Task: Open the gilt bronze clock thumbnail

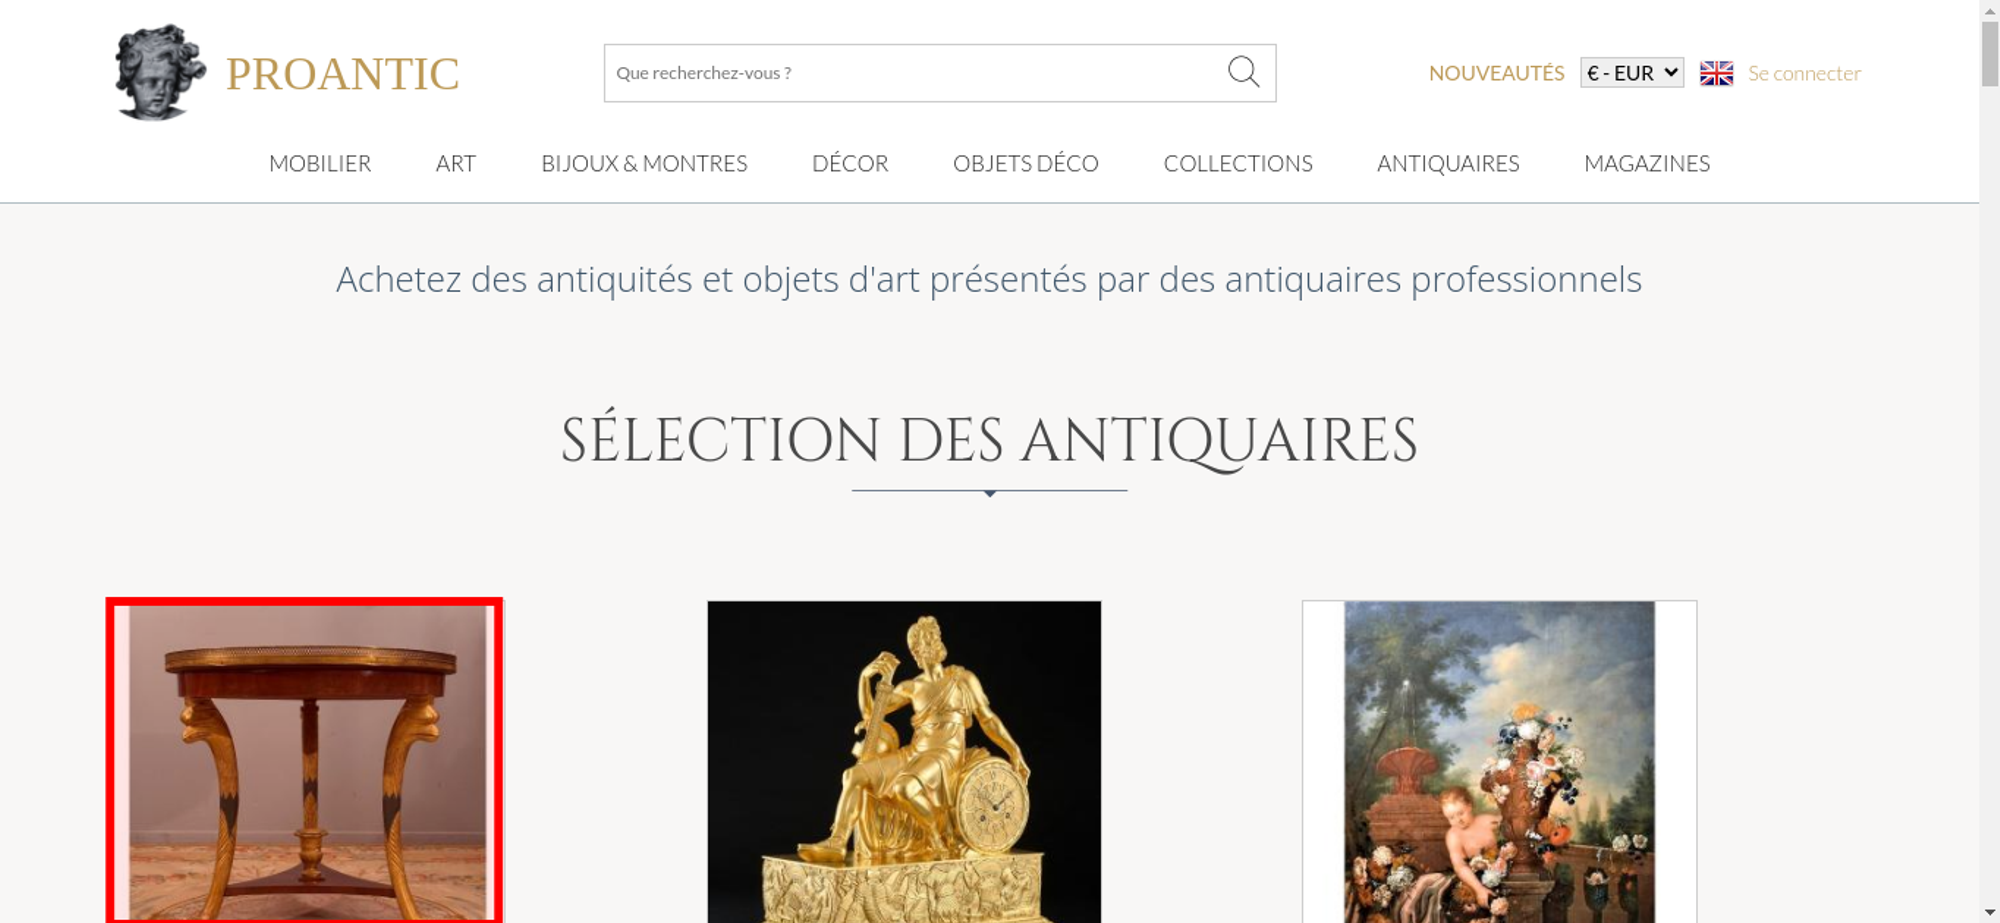Action: (x=904, y=761)
